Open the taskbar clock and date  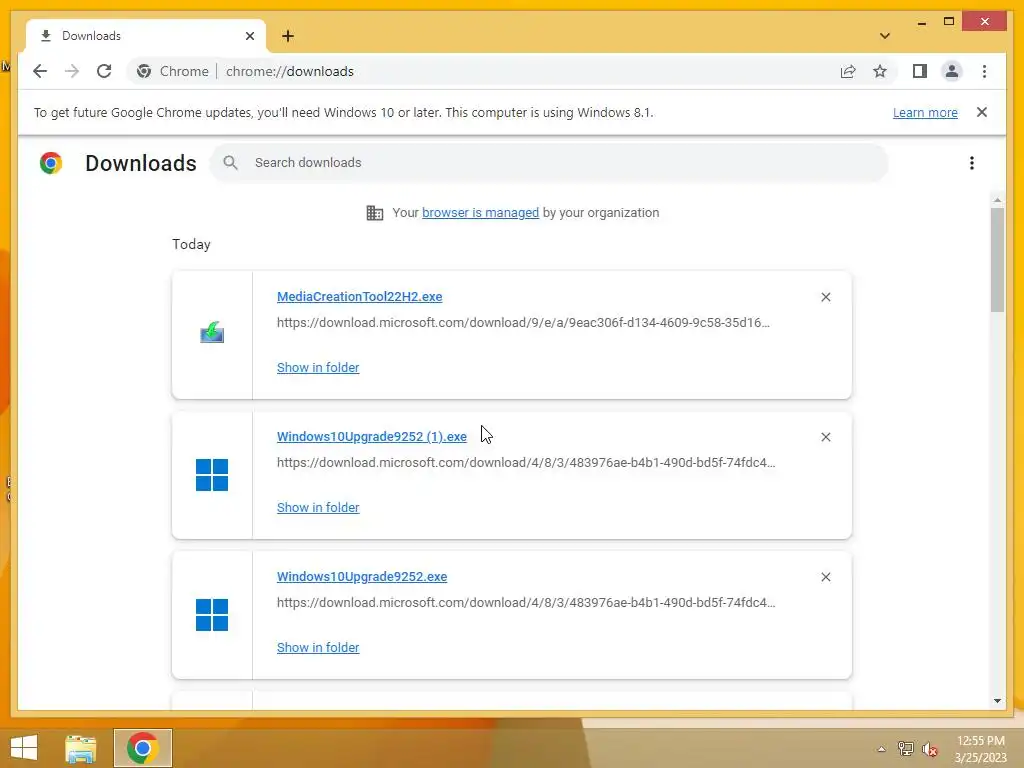(980, 749)
